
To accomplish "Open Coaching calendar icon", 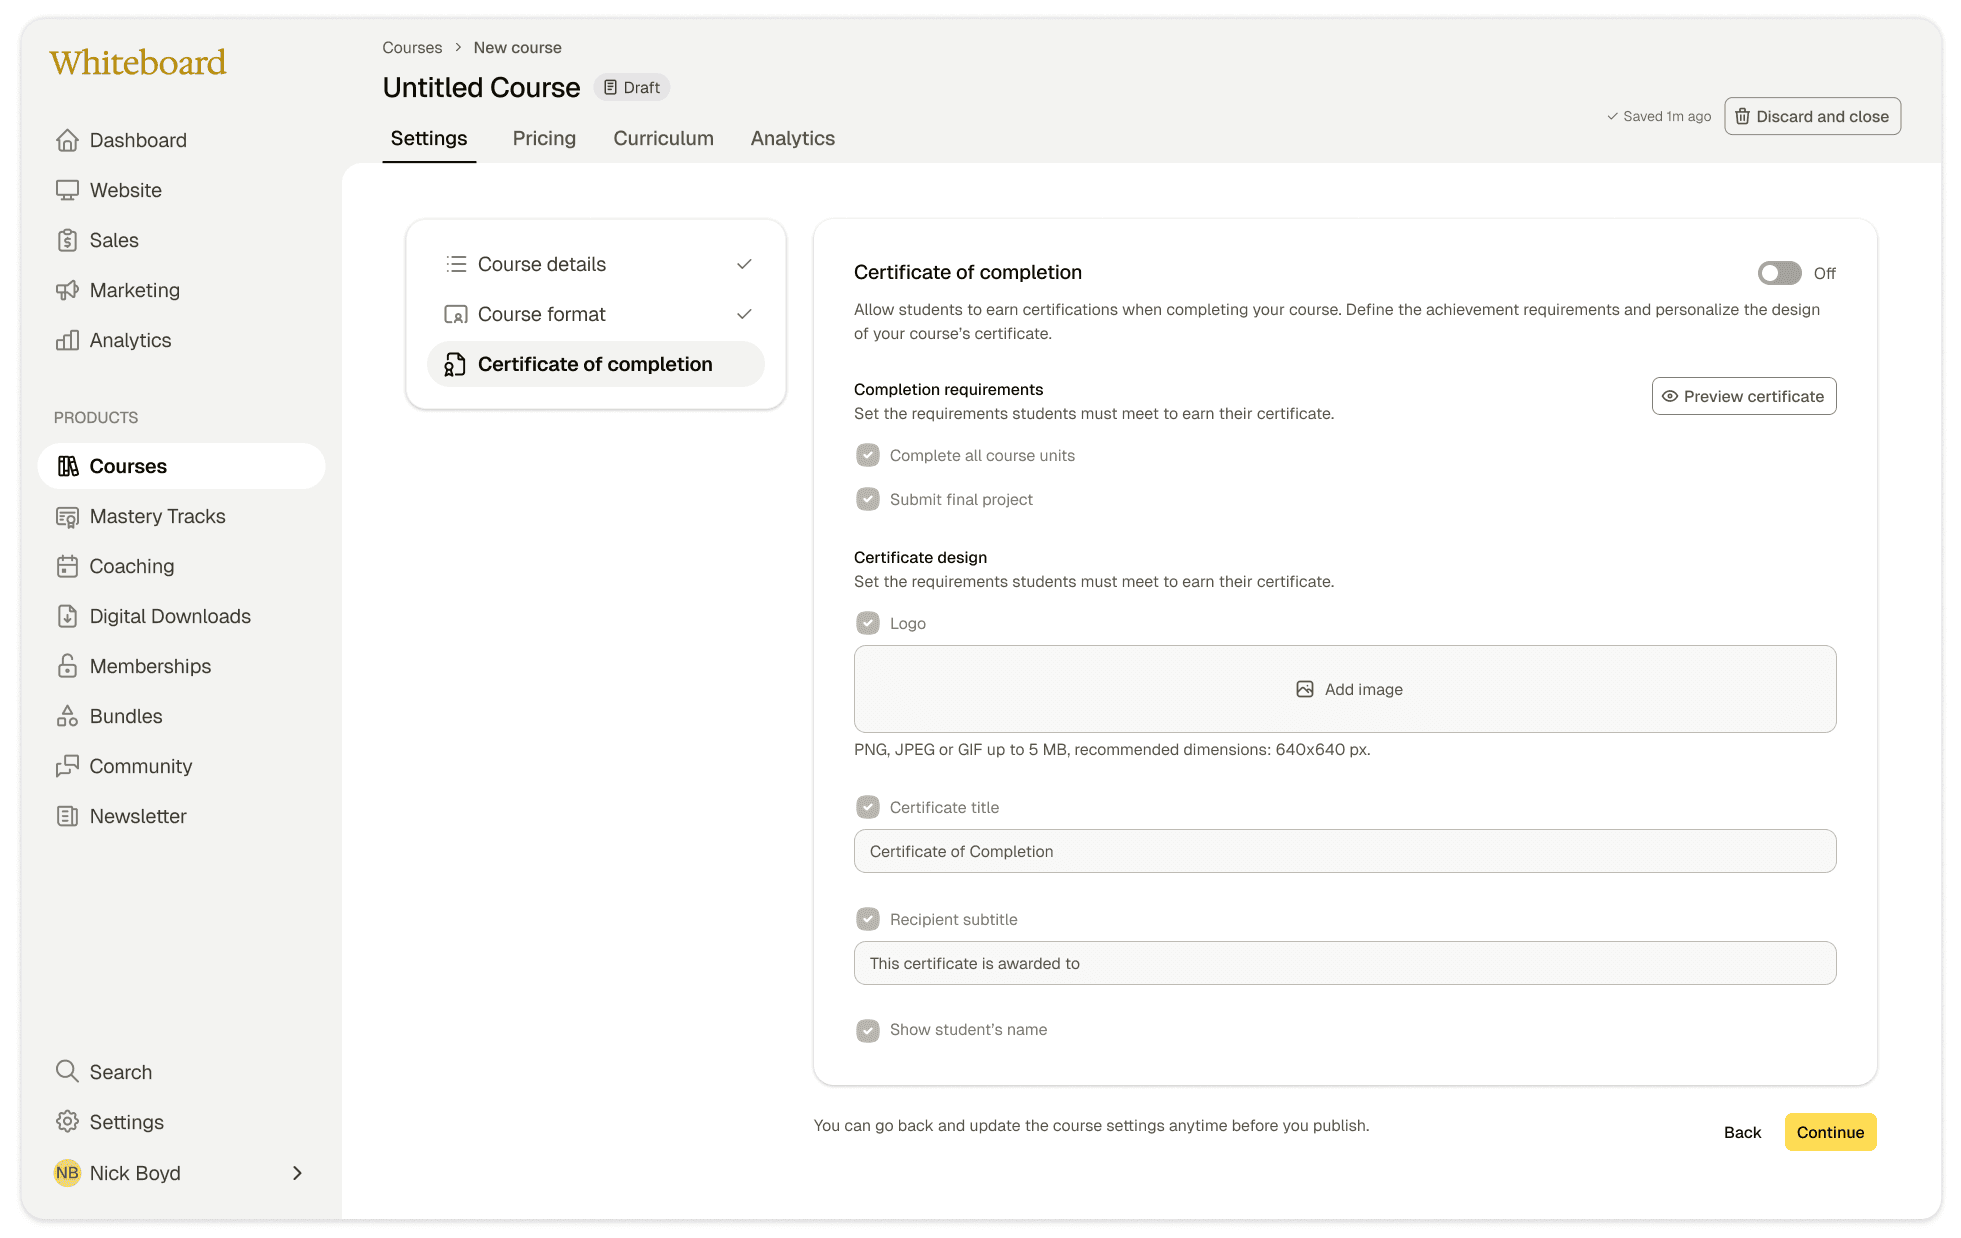I will (x=67, y=566).
